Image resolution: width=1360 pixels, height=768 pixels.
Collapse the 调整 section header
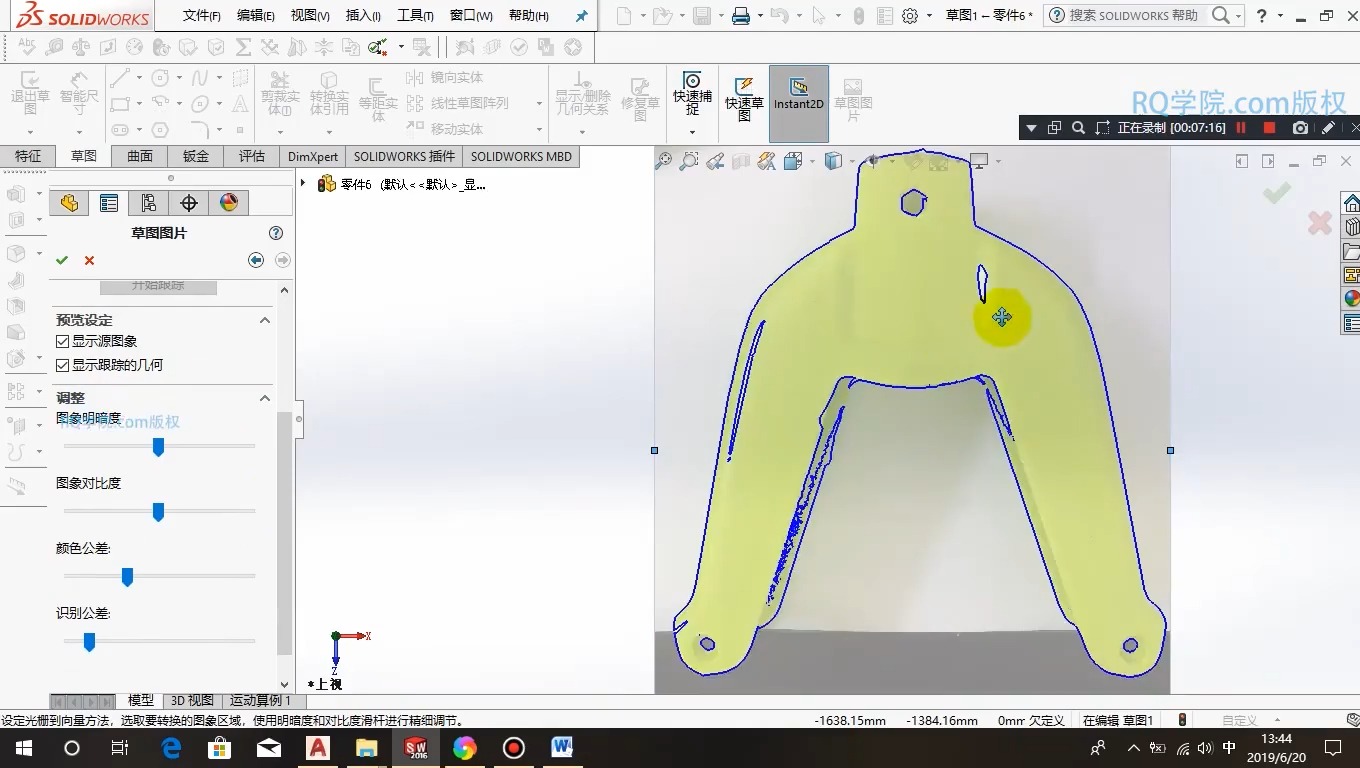(x=264, y=397)
